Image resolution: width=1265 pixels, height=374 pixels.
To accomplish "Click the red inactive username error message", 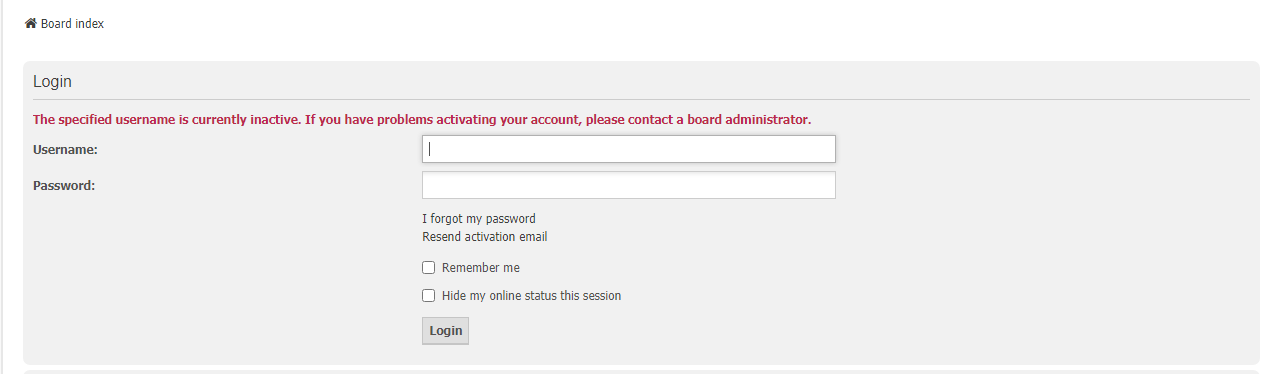I will (422, 120).
